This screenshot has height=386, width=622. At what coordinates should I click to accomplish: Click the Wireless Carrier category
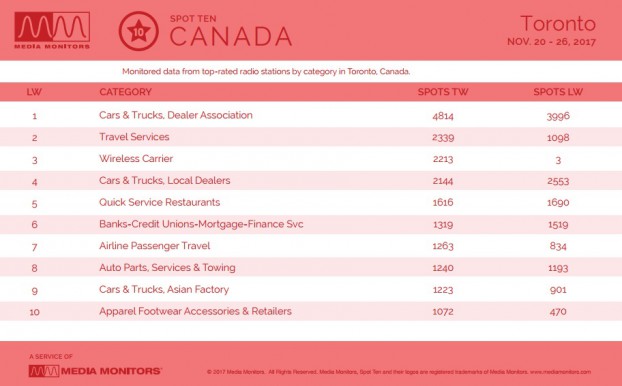pos(136,159)
